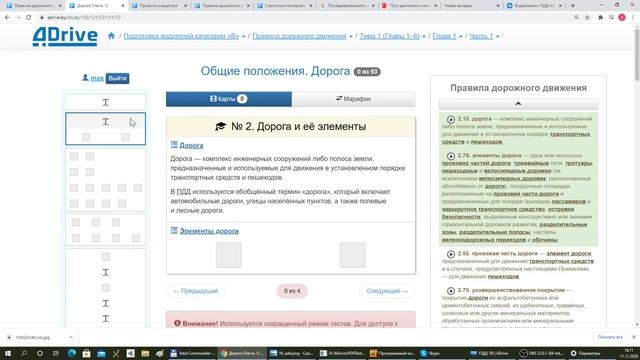Open the Windows Start menu
This screenshot has width=640, height=360.
tap(7, 353)
